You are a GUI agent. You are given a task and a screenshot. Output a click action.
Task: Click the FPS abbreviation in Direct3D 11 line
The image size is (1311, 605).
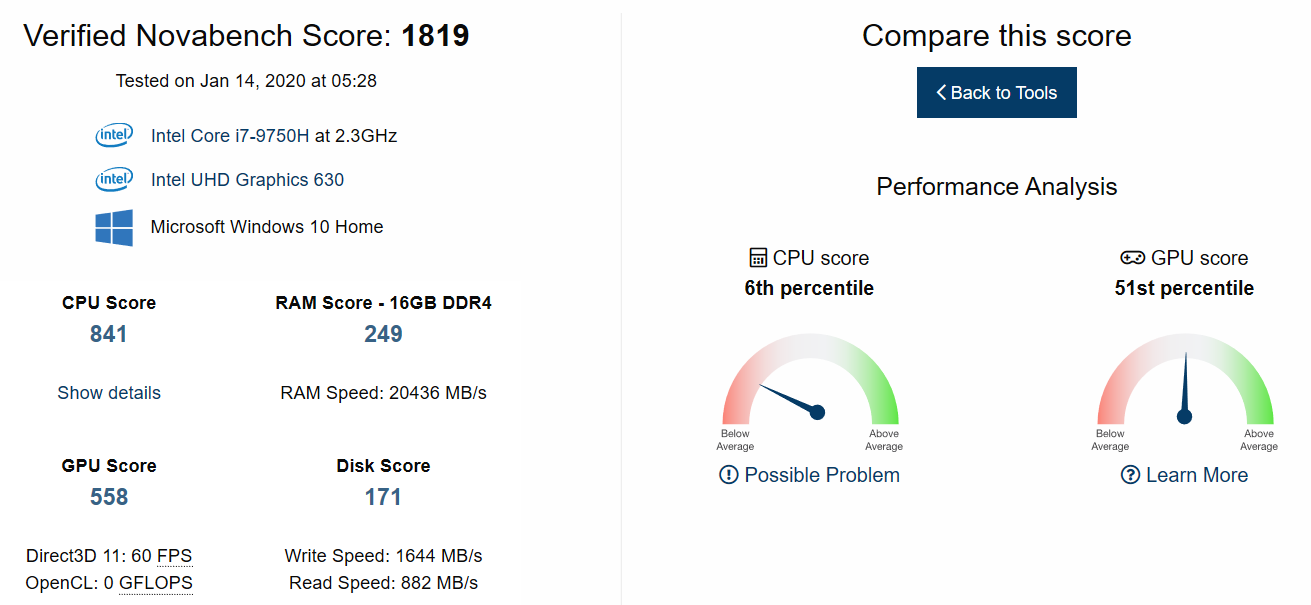click(x=175, y=556)
